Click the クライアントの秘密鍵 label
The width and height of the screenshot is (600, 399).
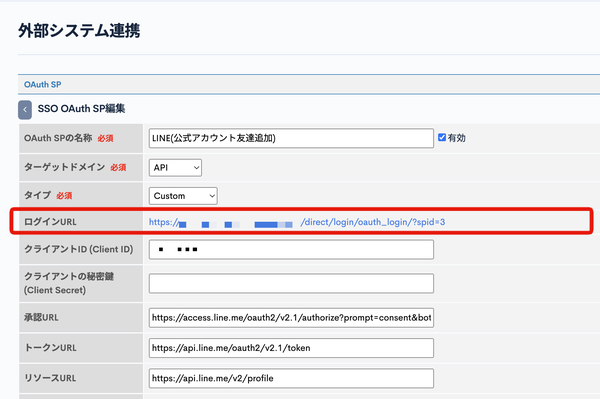[69, 283]
